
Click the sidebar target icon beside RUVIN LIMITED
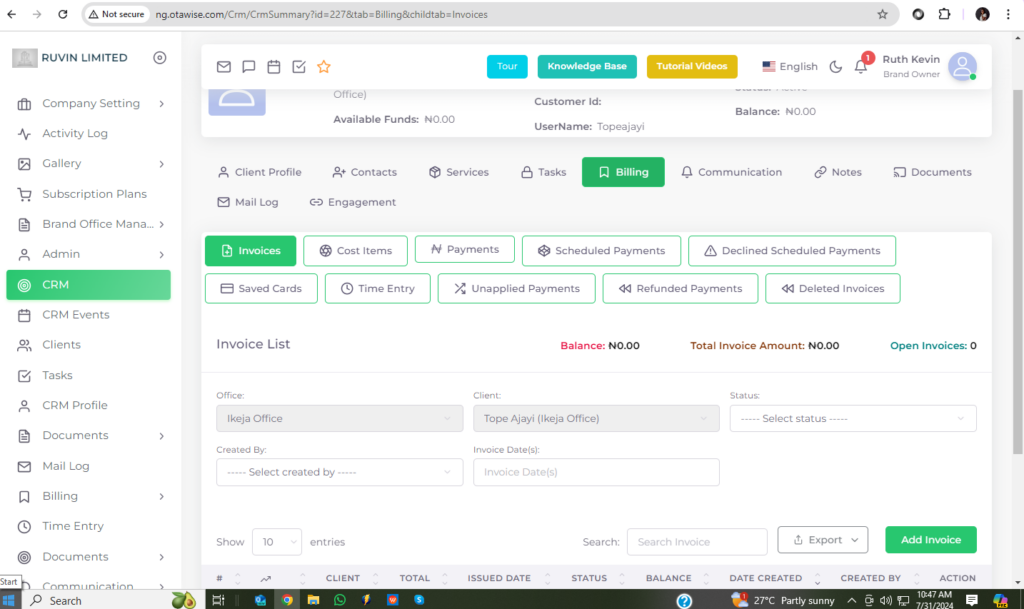(x=159, y=58)
